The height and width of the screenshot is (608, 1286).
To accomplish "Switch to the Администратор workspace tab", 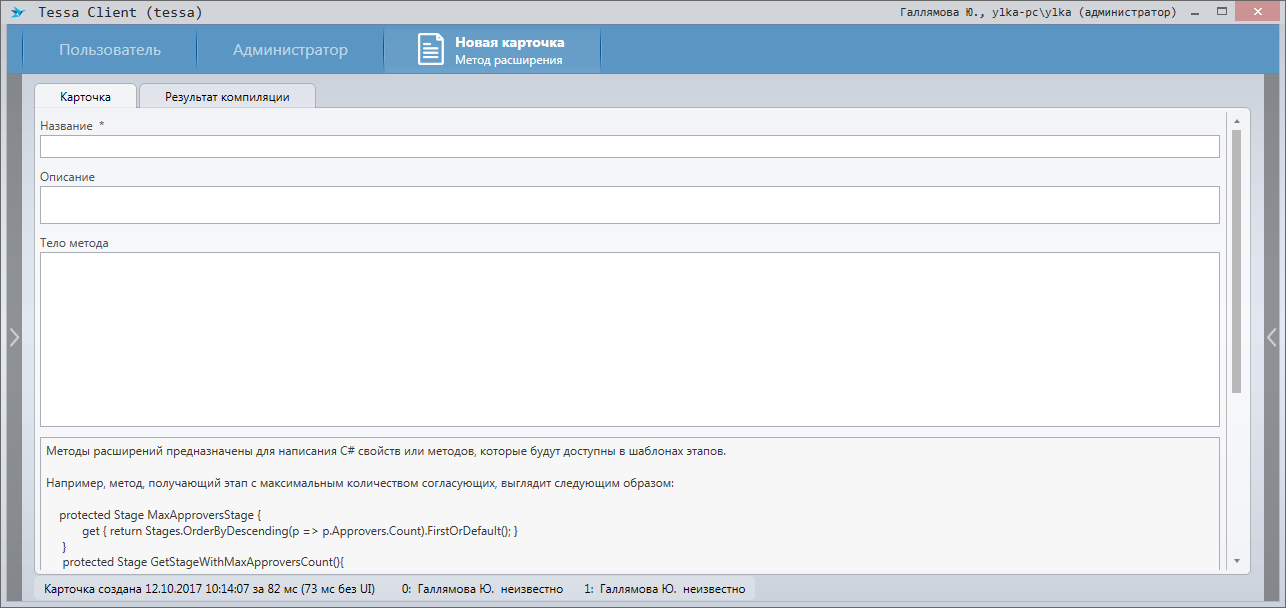I will [290, 50].
